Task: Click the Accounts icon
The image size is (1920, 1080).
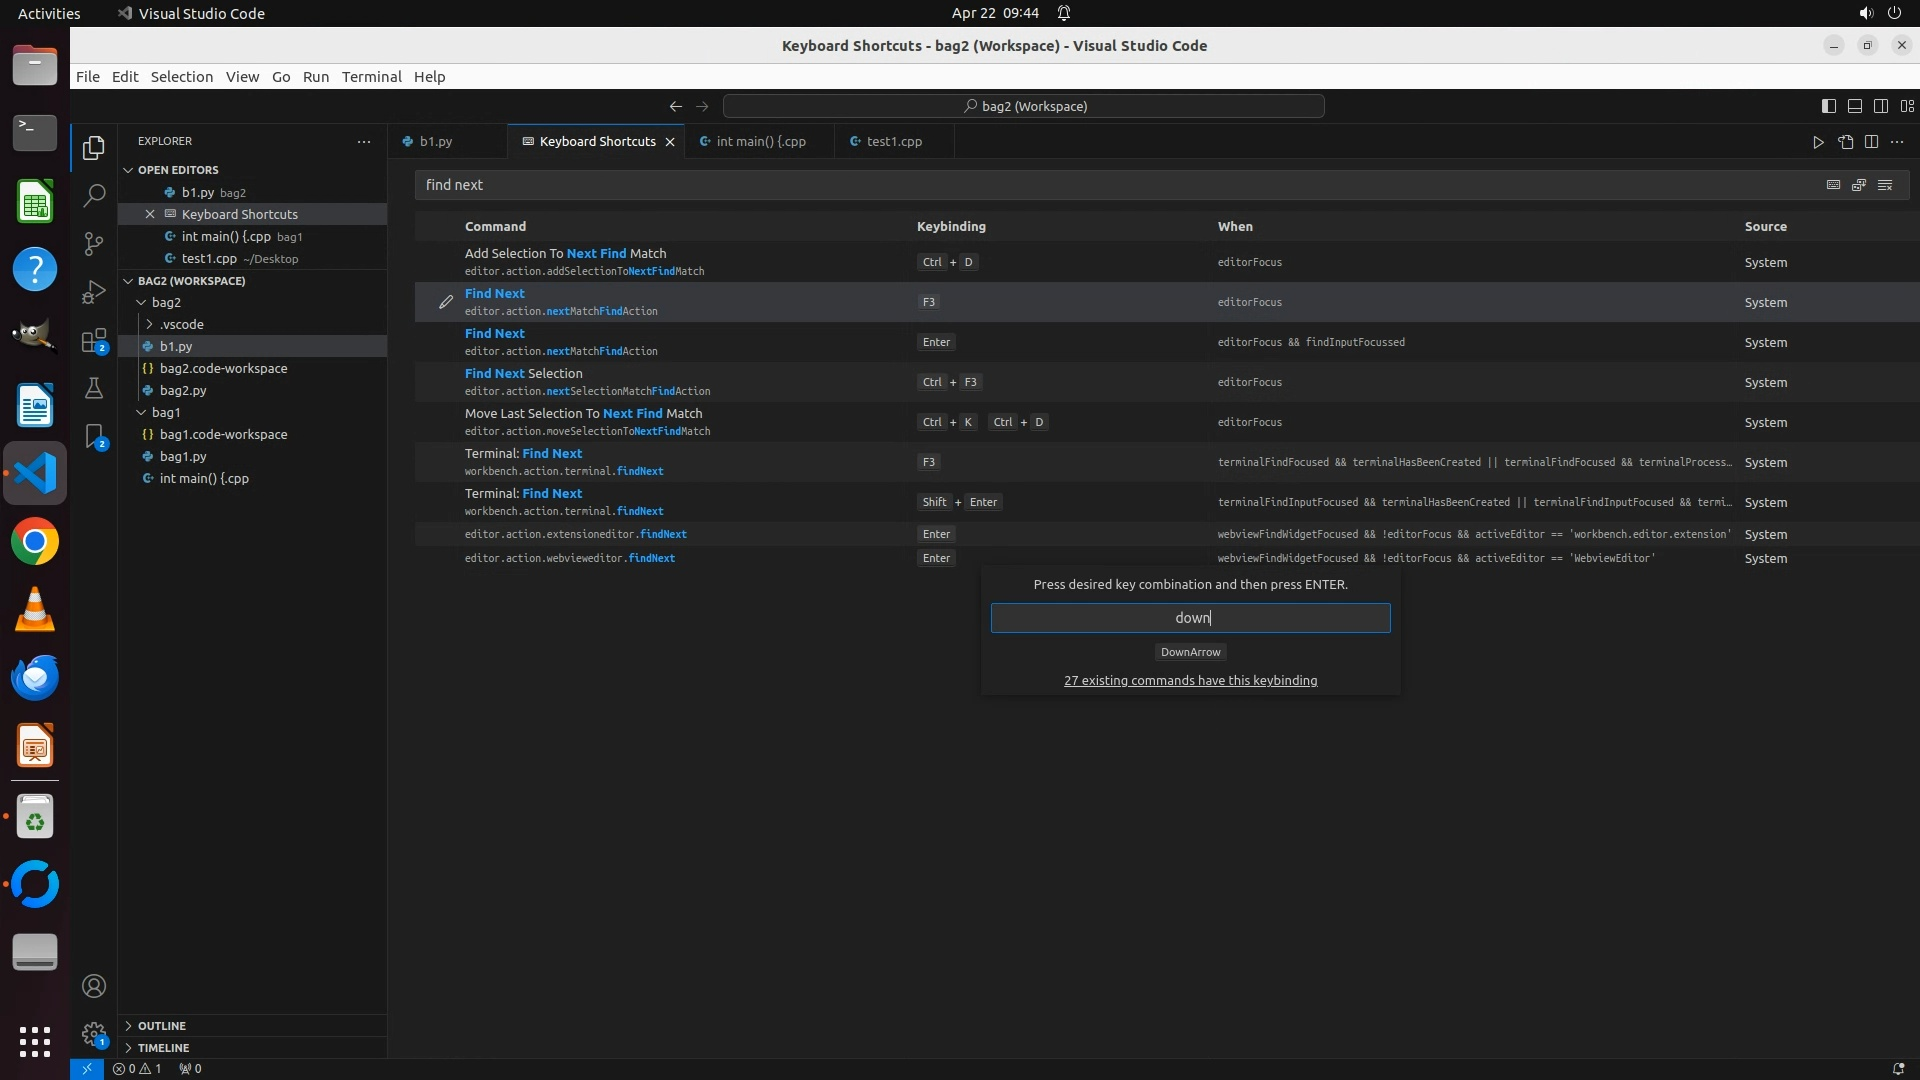Action: tap(94, 986)
